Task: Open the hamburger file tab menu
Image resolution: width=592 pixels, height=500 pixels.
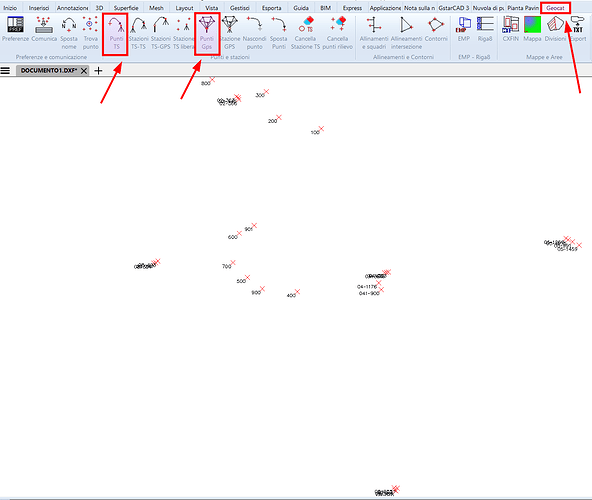Action: point(5,71)
